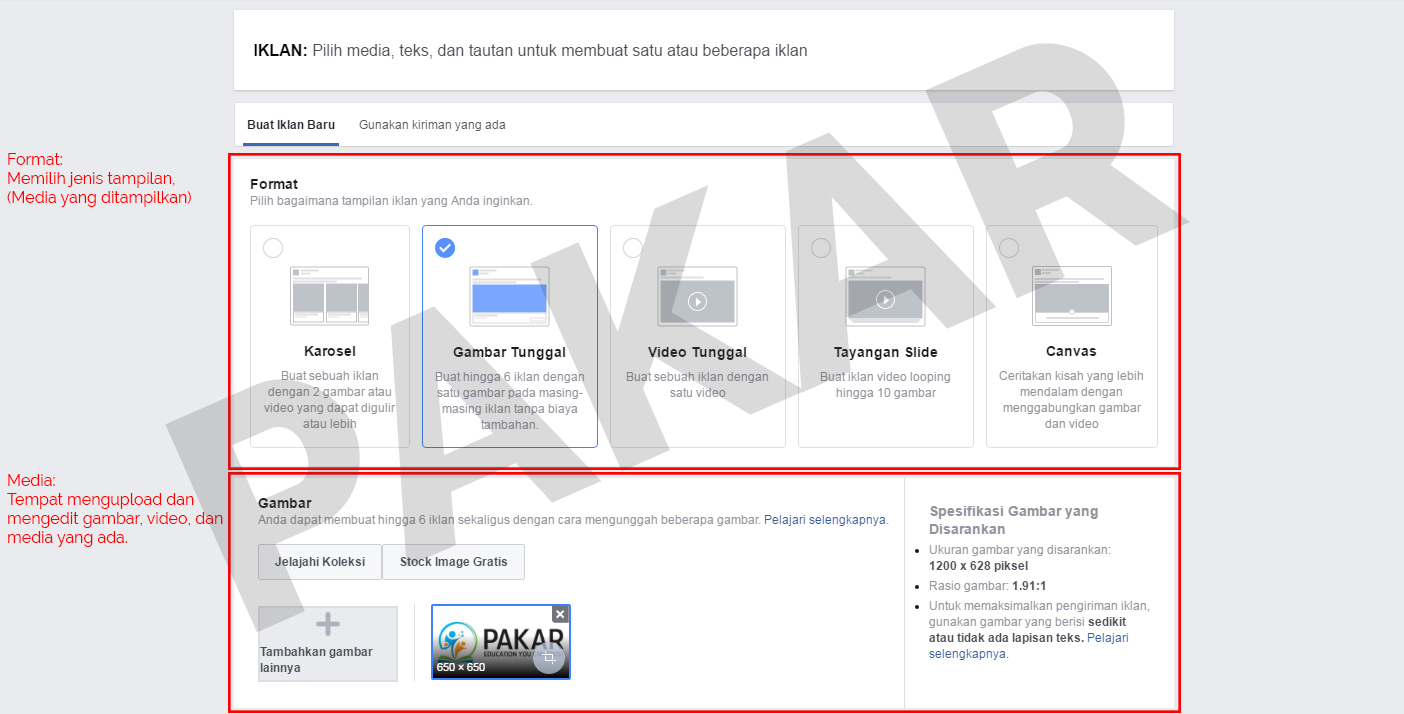This screenshot has height=714, width=1404.
Task: Click the "Canvas" card title
Action: (1072, 351)
